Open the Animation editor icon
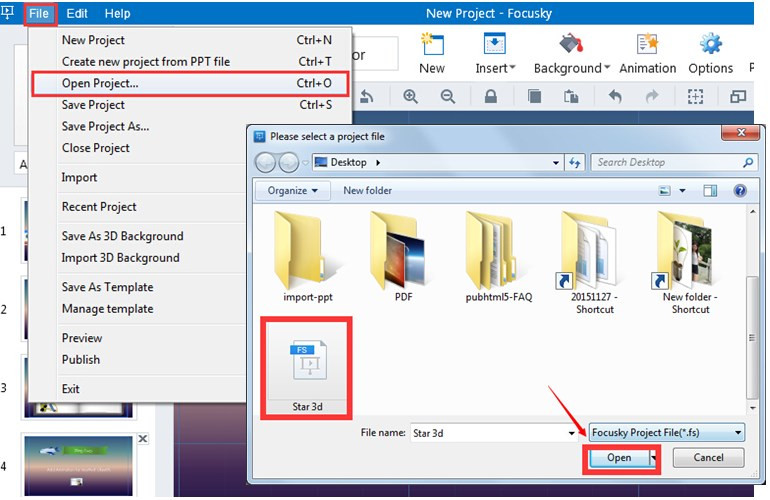 coord(647,44)
